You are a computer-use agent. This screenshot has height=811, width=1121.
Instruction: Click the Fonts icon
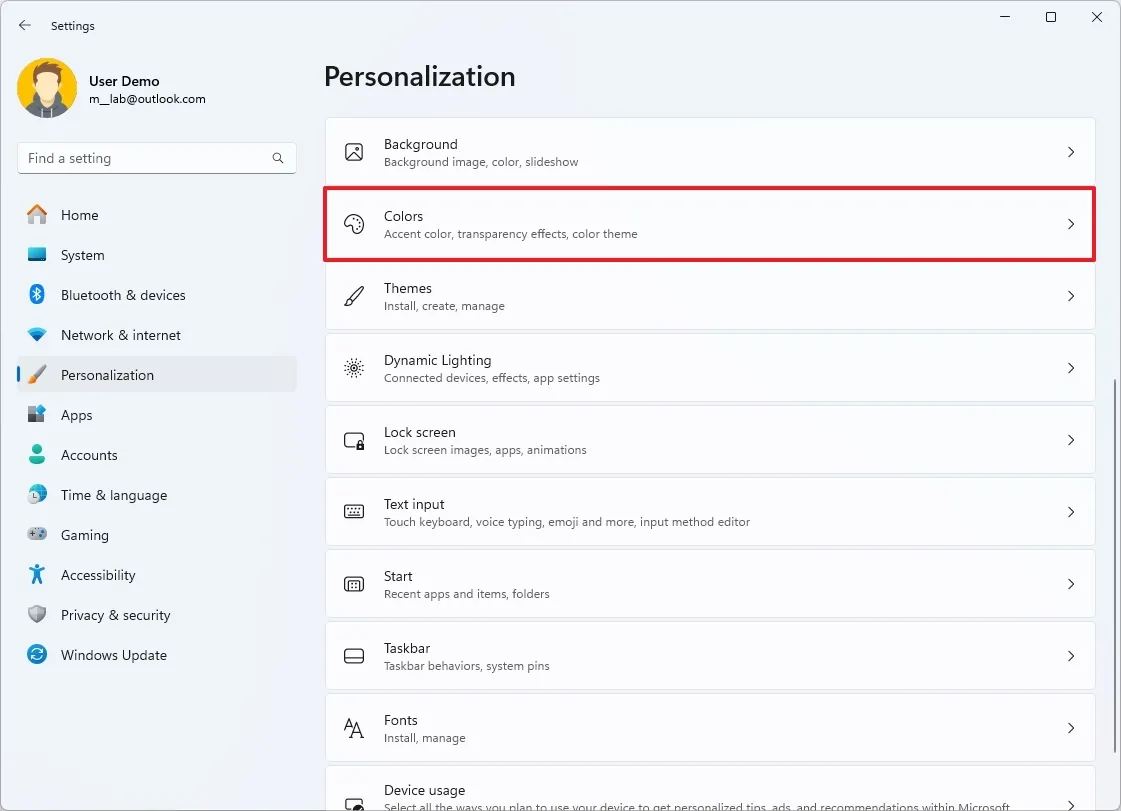(x=354, y=728)
